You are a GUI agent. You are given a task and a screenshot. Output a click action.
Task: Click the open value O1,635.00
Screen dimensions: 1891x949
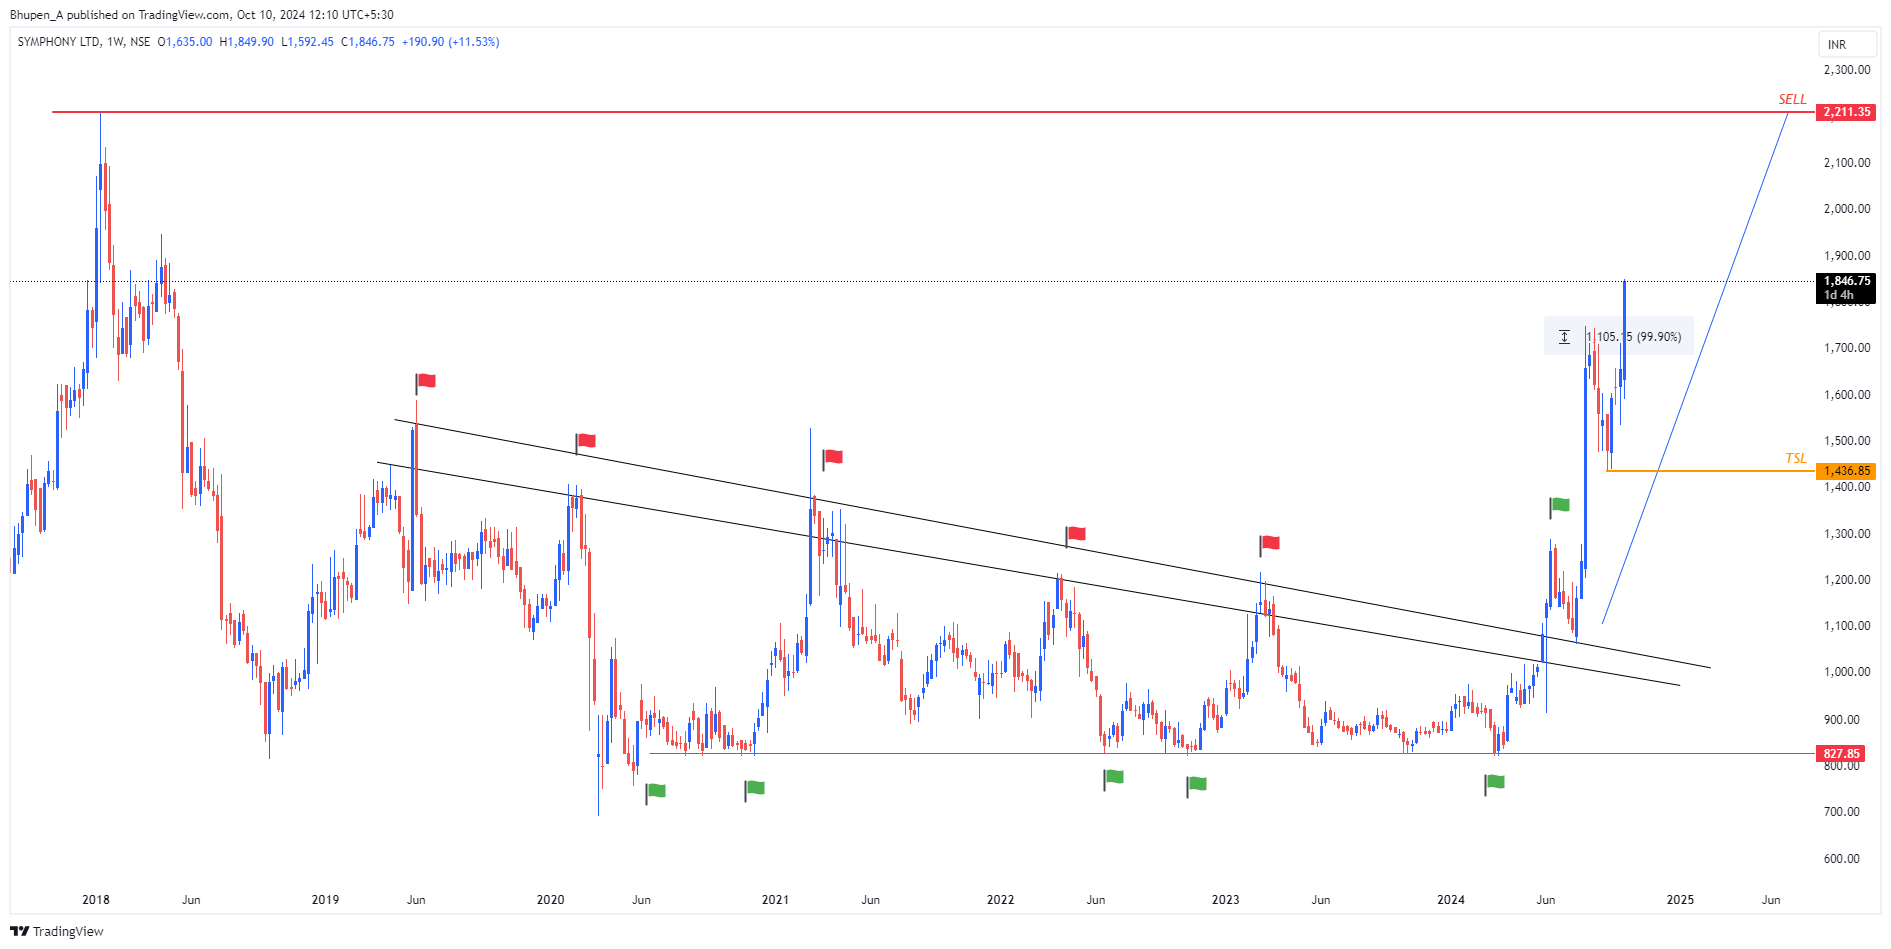tap(185, 42)
